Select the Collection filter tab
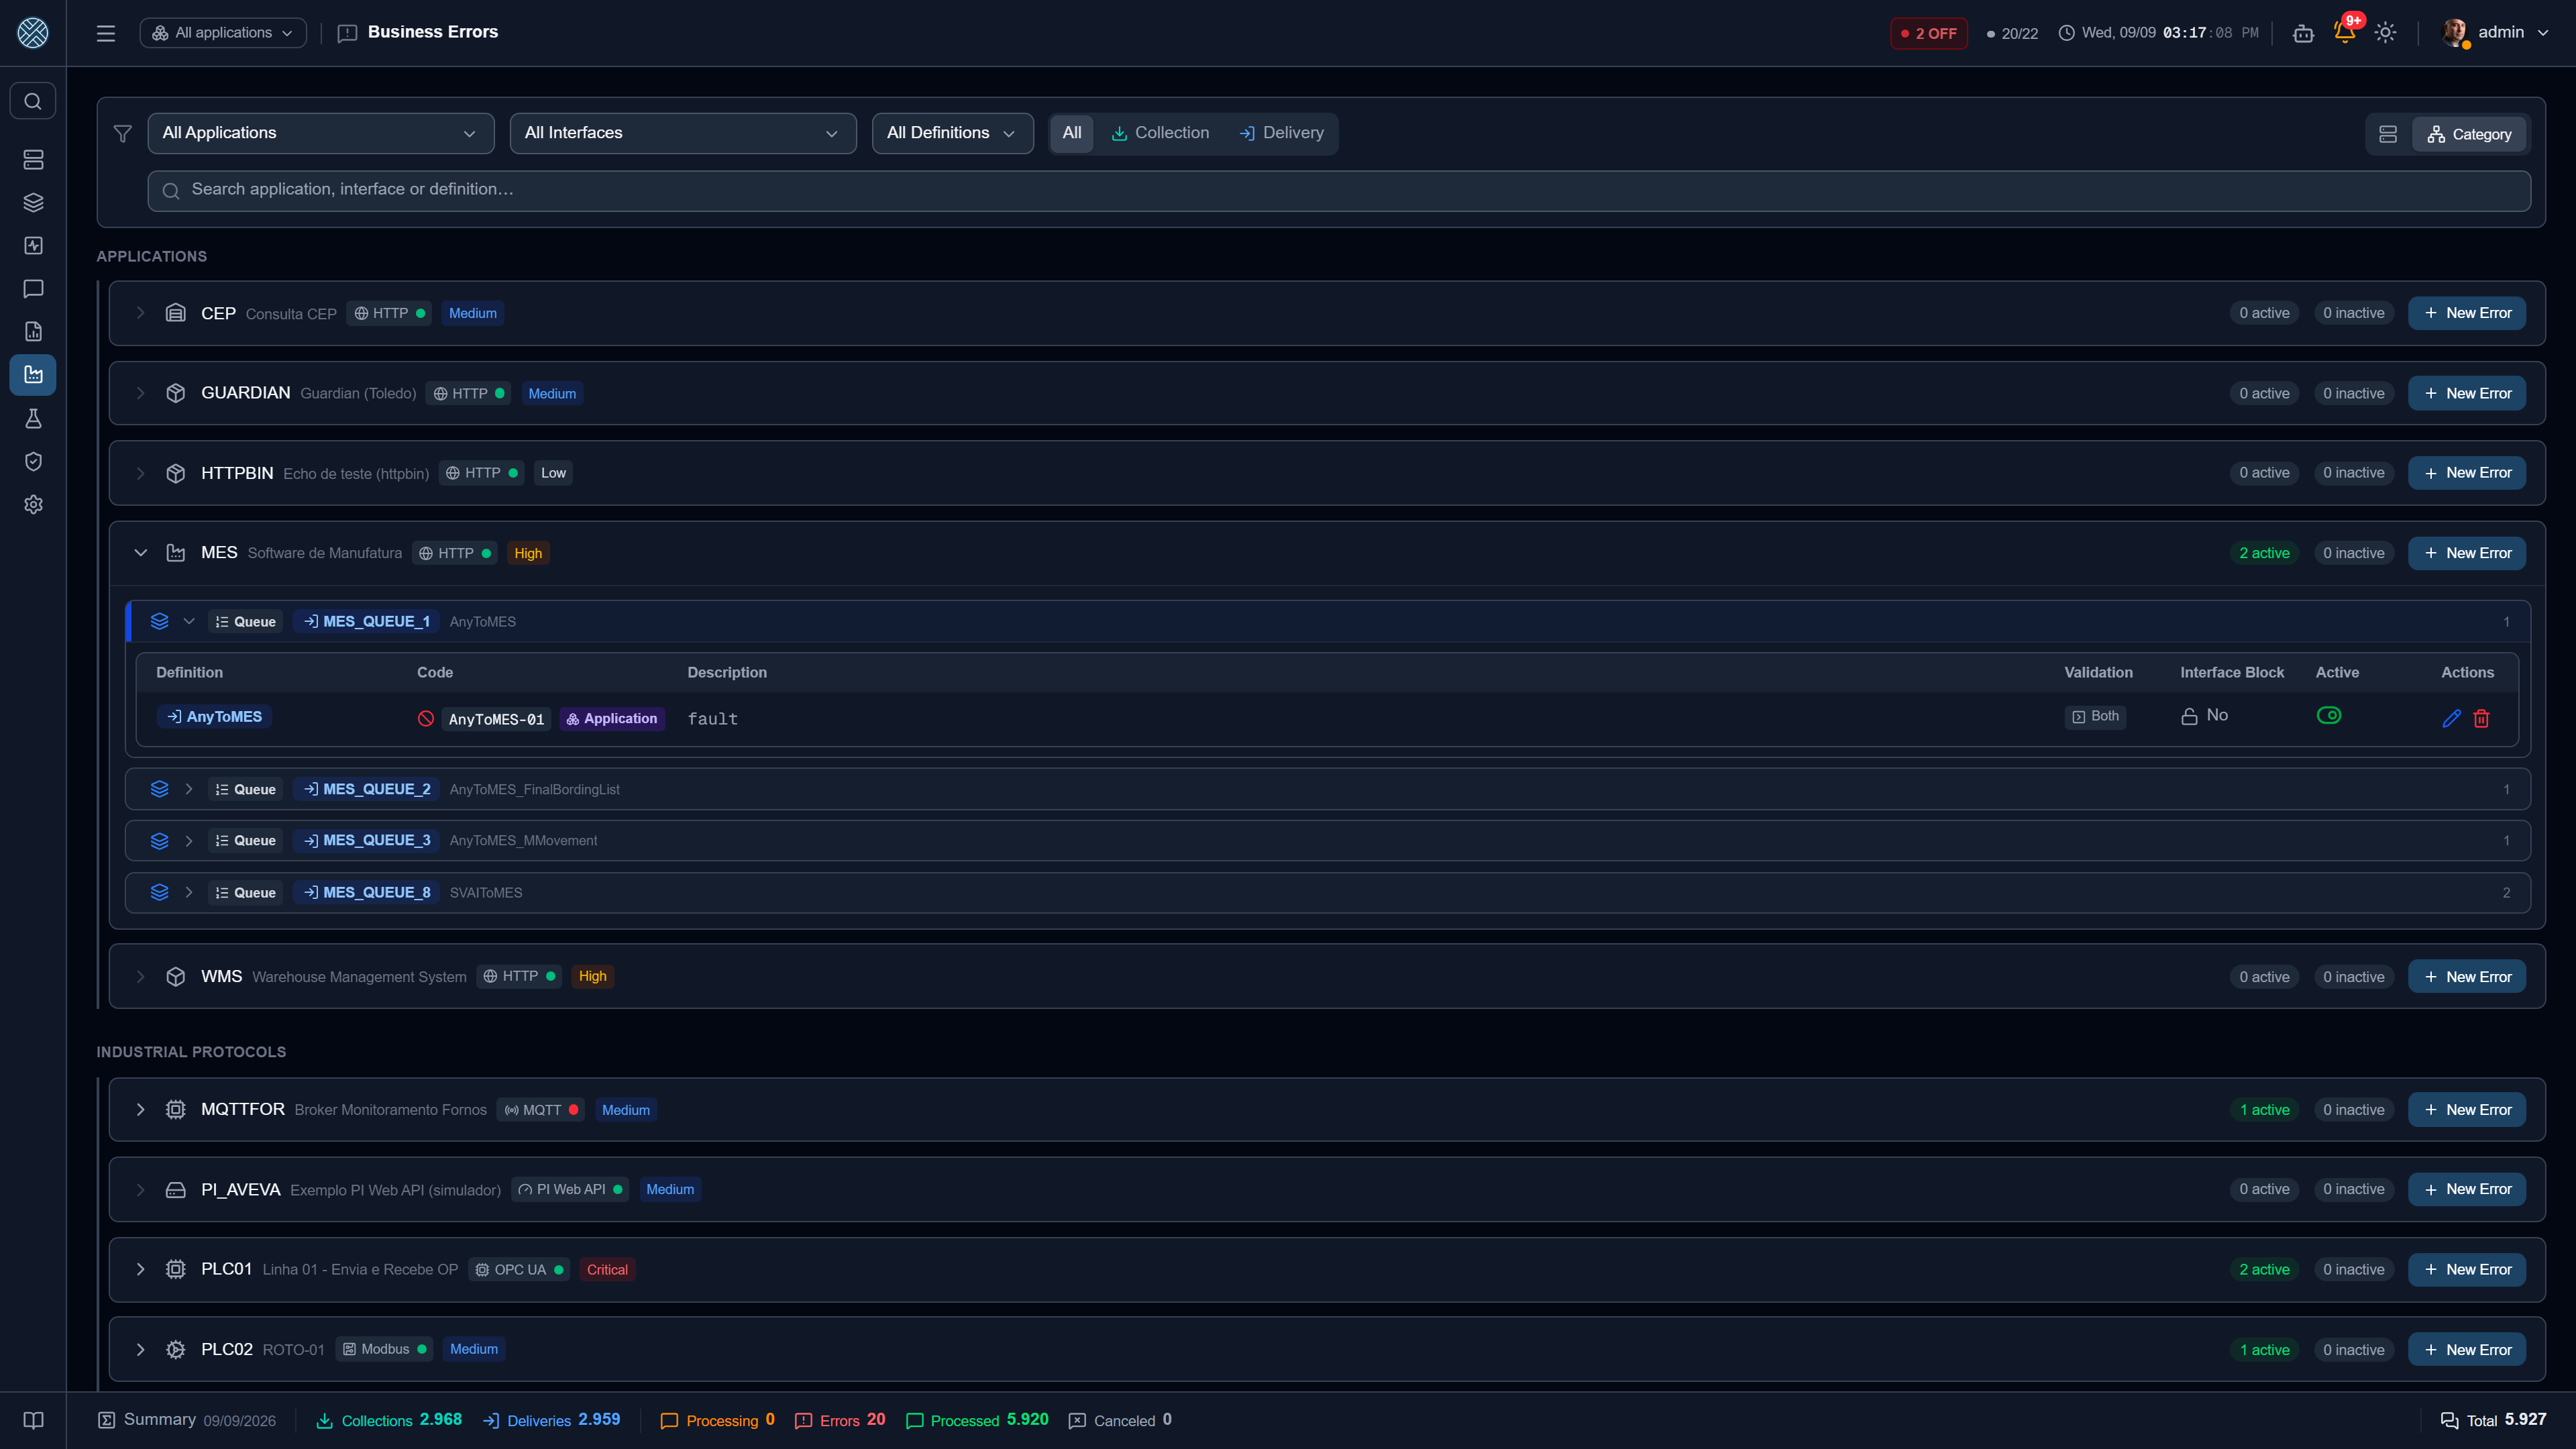Screen dimensions: 2576x1449 (1160, 133)
